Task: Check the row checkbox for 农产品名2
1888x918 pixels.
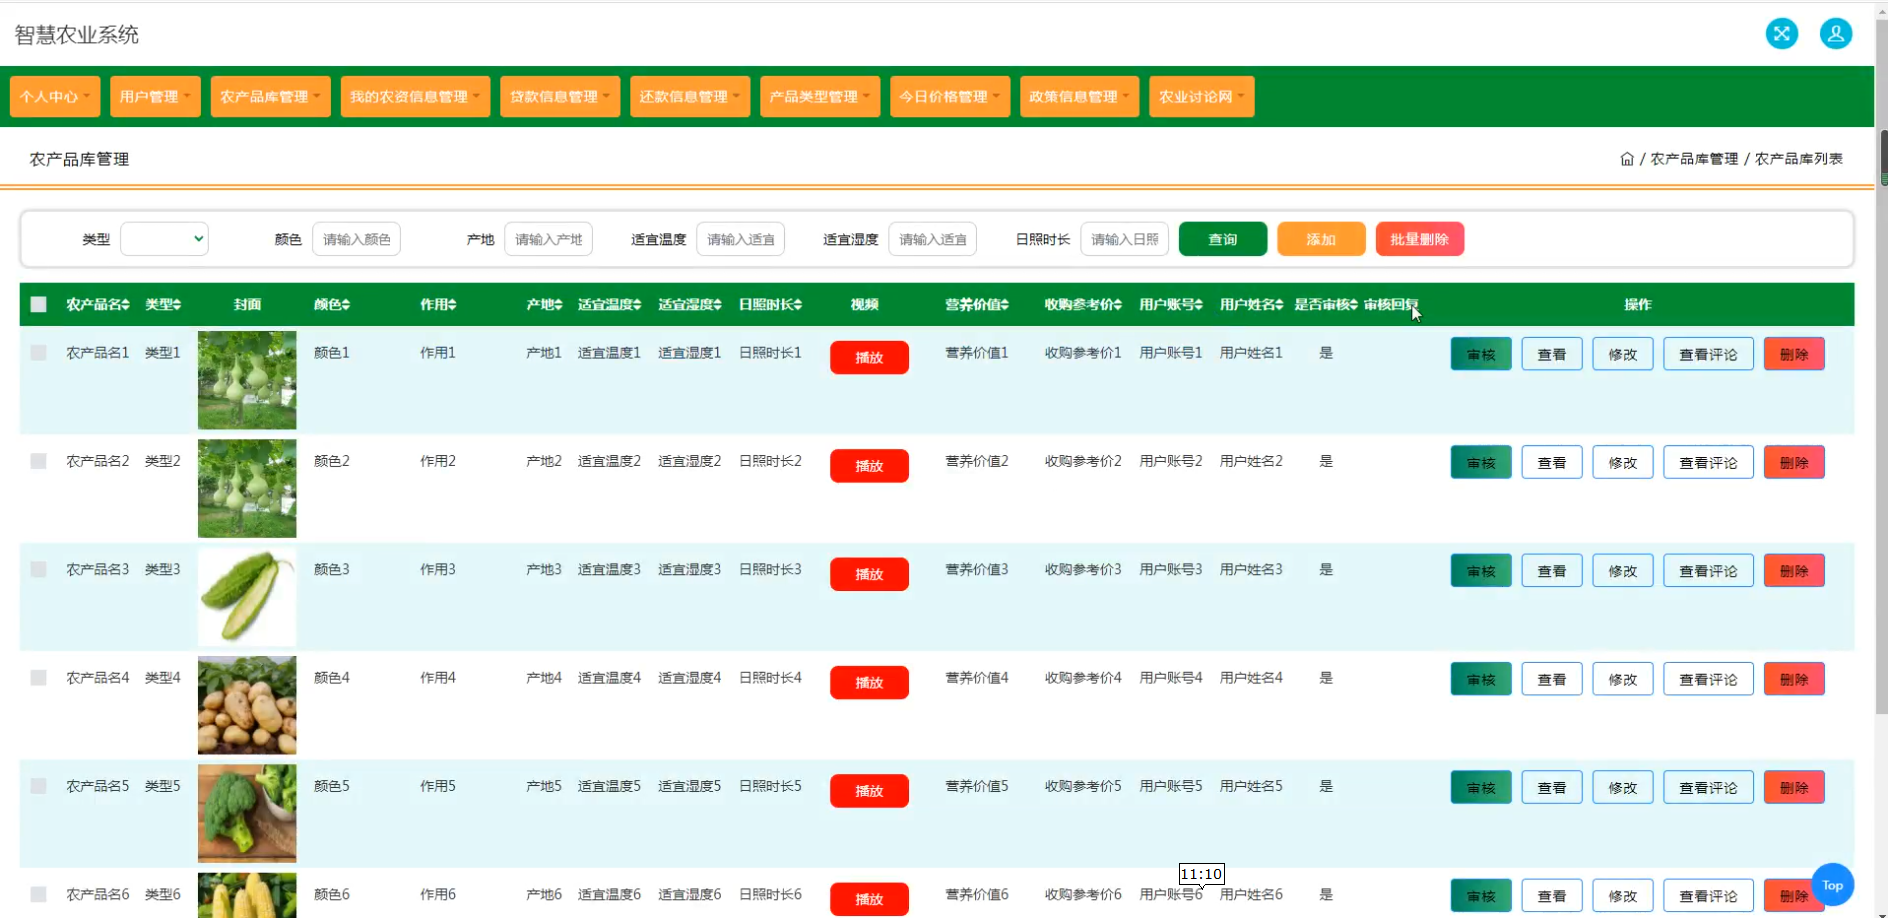Action: point(38,461)
